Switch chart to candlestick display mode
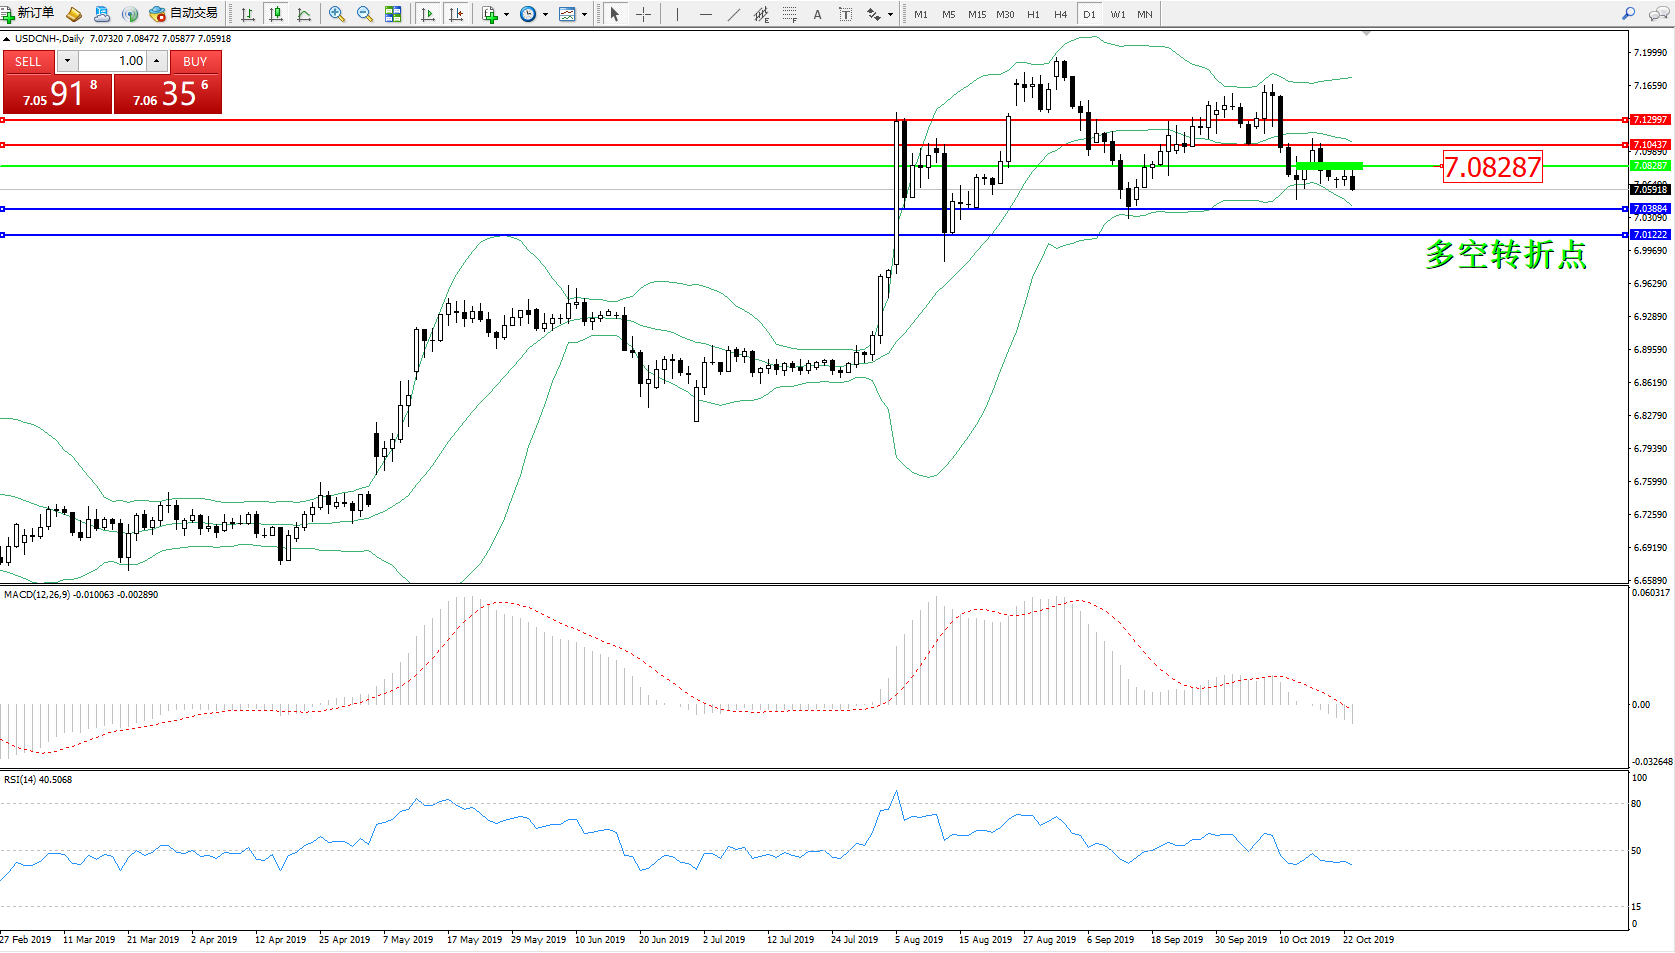This screenshot has width=1675, height=953. tap(276, 14)
